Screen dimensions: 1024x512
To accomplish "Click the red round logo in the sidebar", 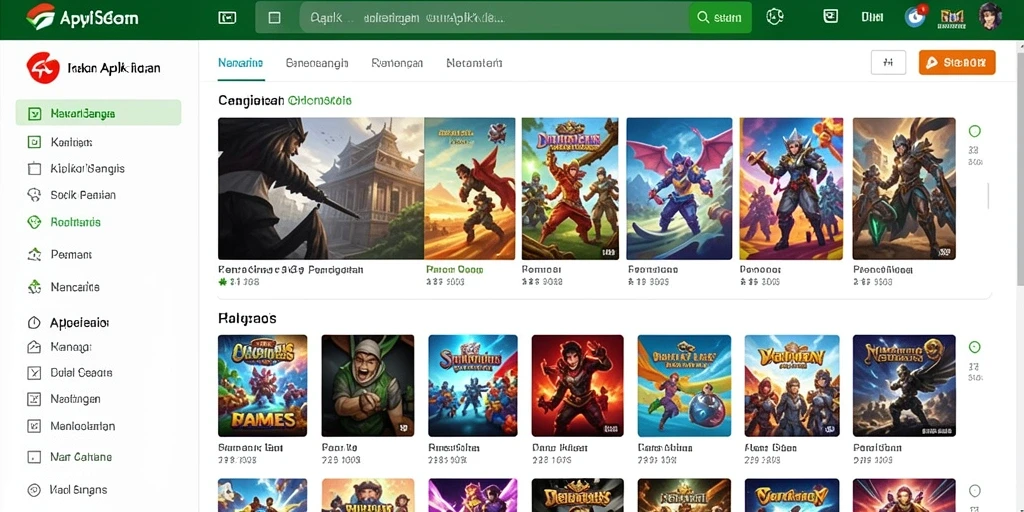I will click(43, 68).
